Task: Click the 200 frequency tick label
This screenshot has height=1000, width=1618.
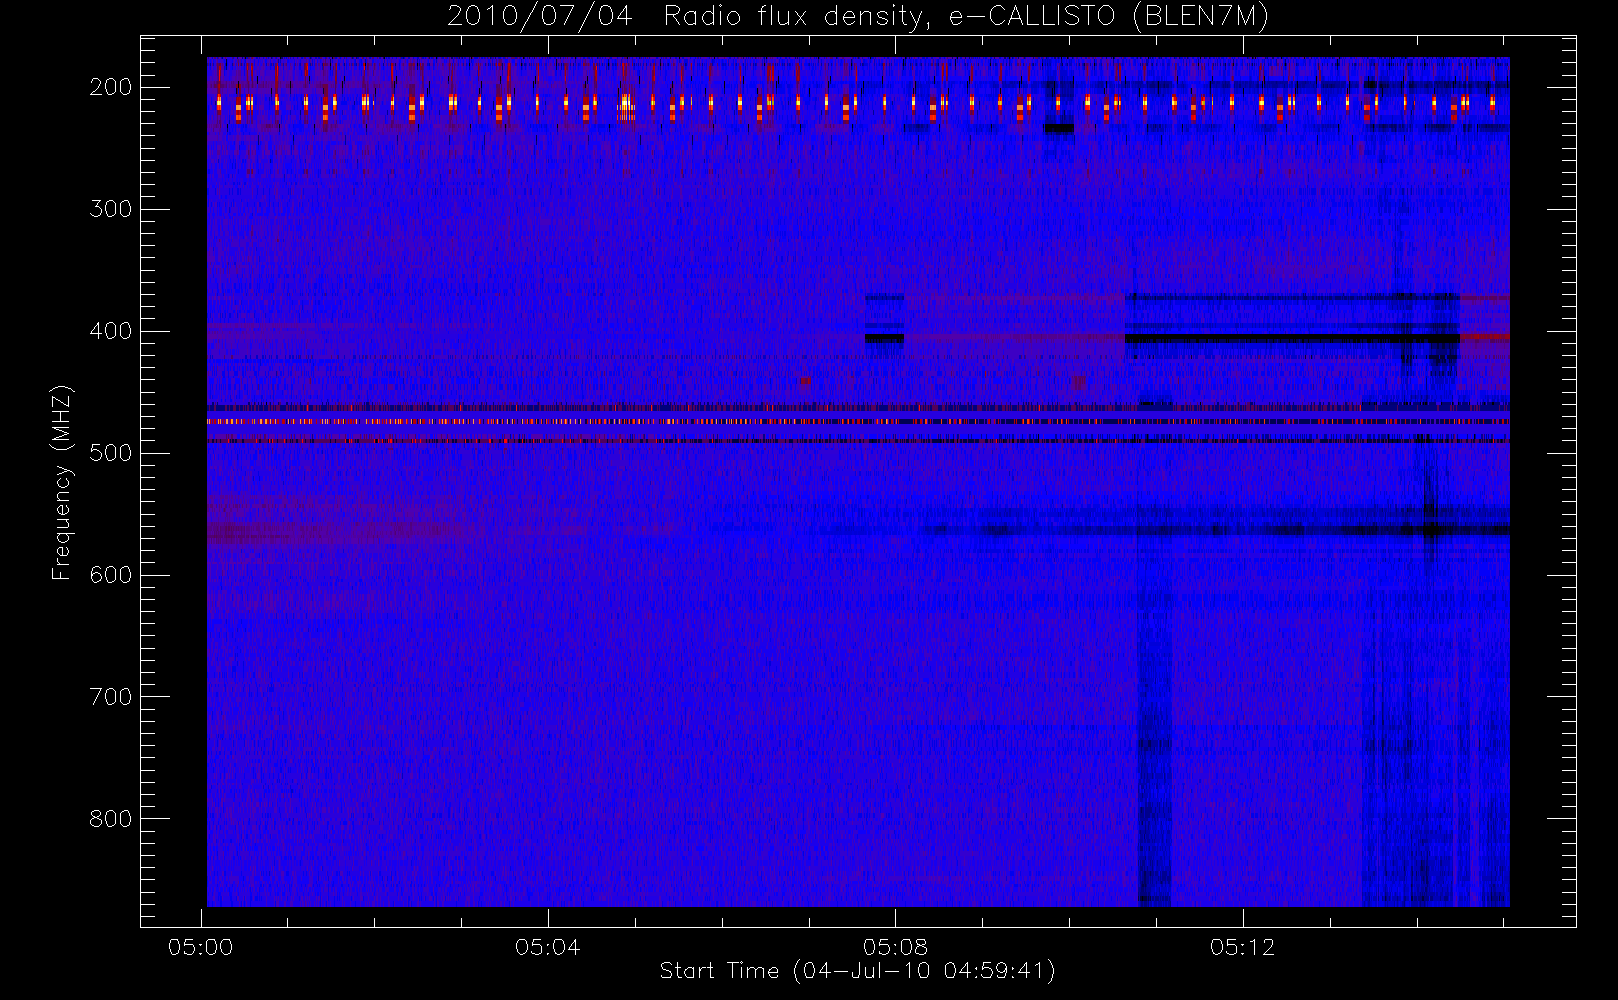Action: (111, 87)
